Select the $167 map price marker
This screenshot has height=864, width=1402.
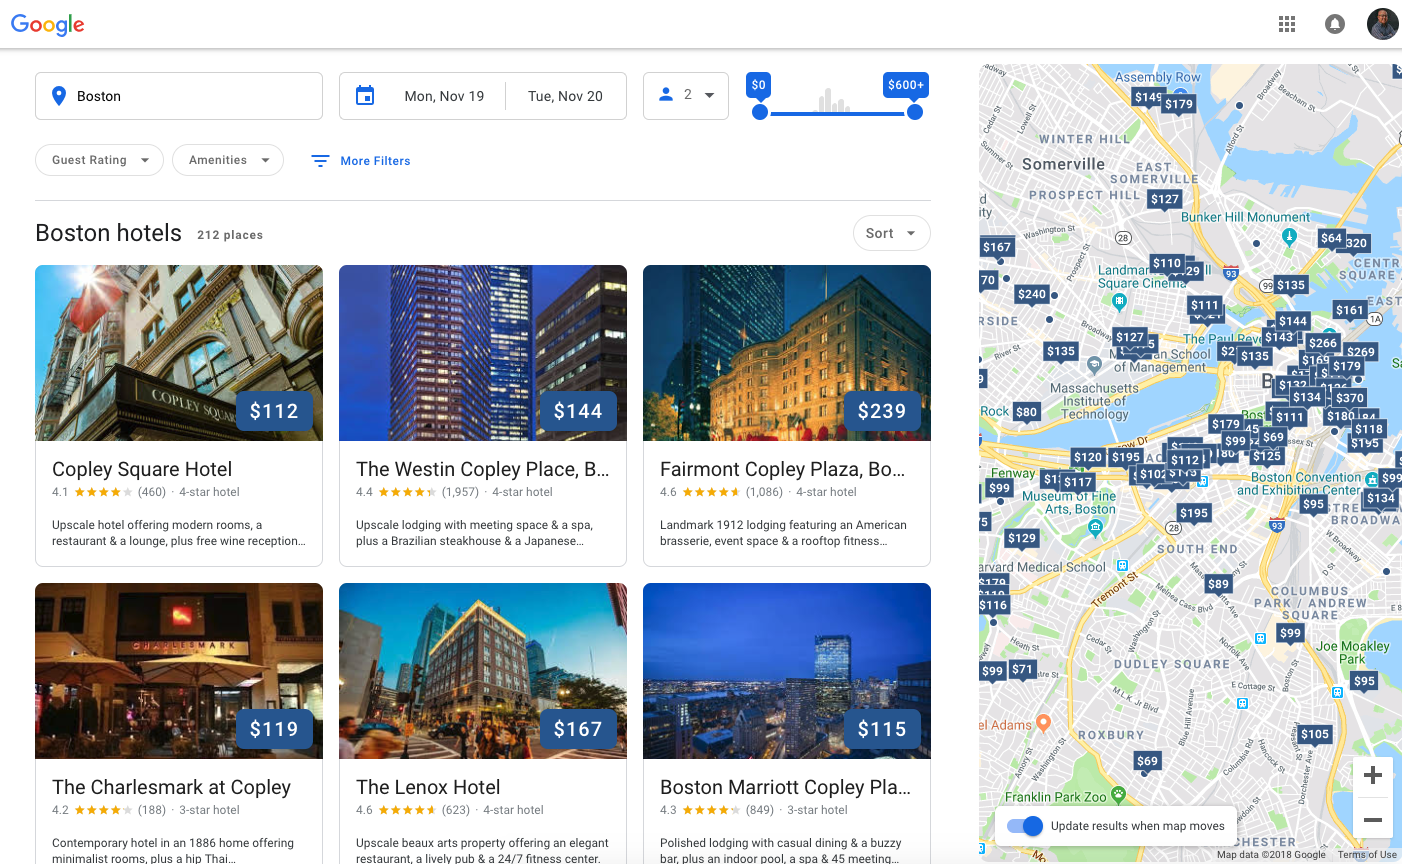(997, 247)
